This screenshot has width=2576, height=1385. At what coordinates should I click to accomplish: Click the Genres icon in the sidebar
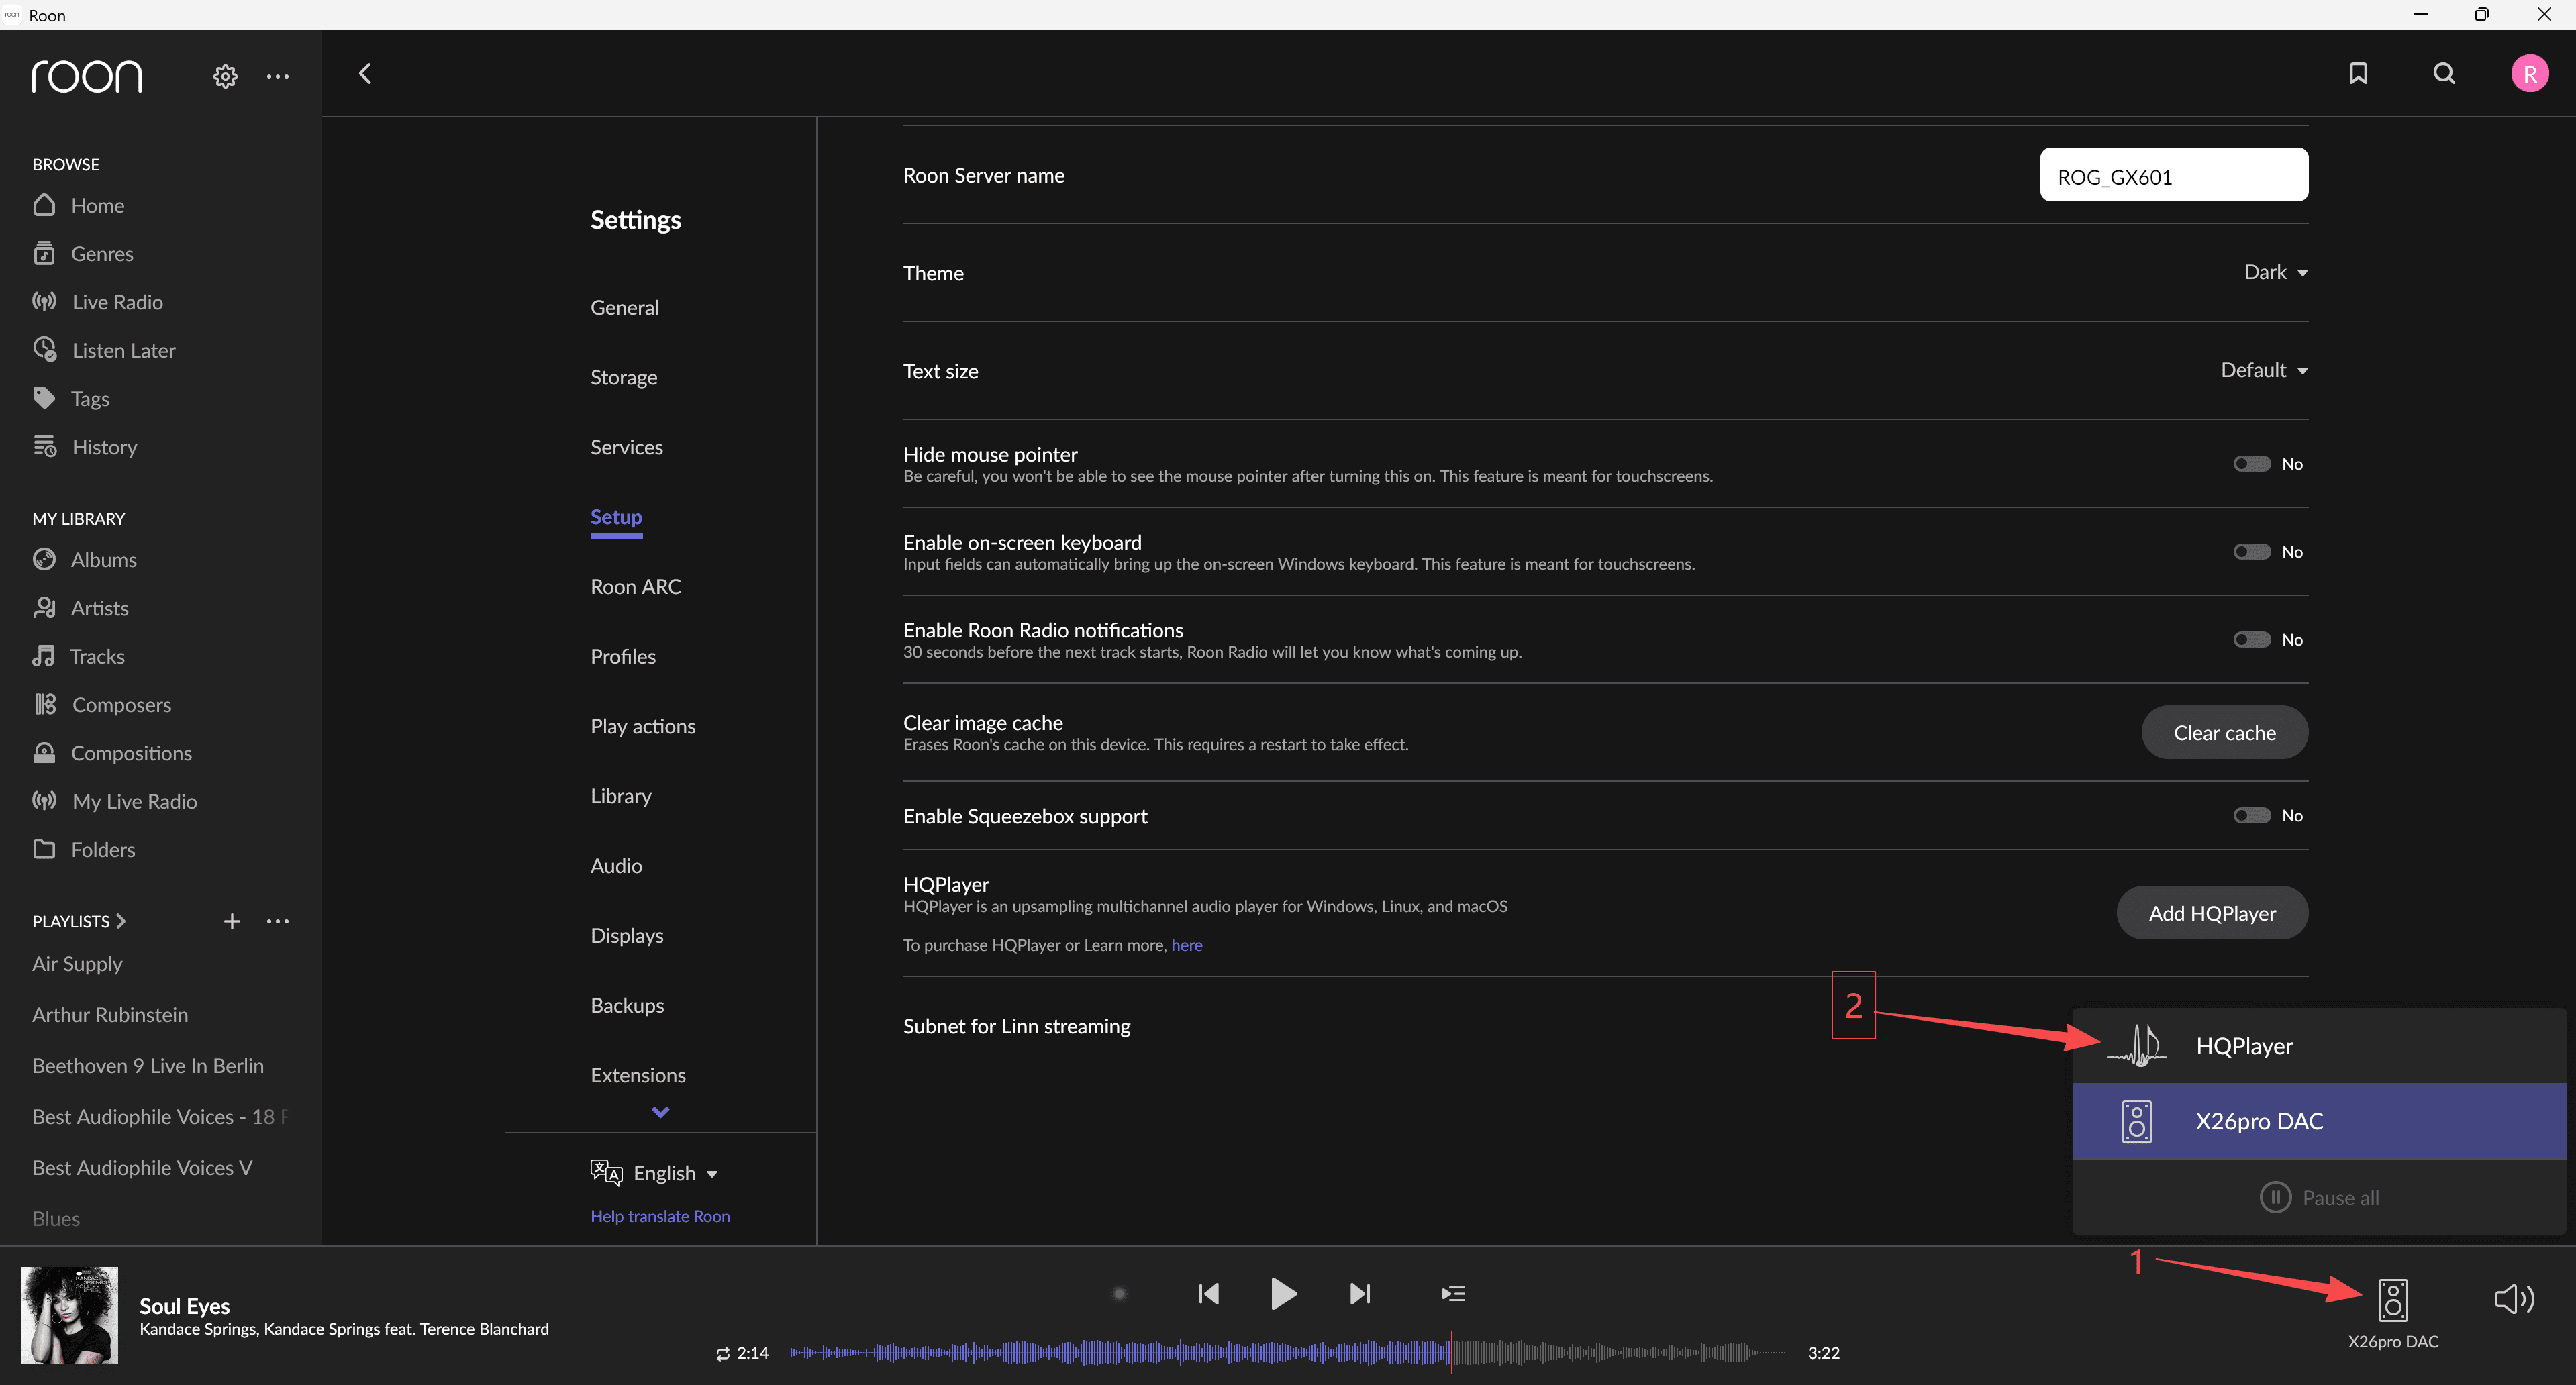pyautogui.click(x=44, y=253)
